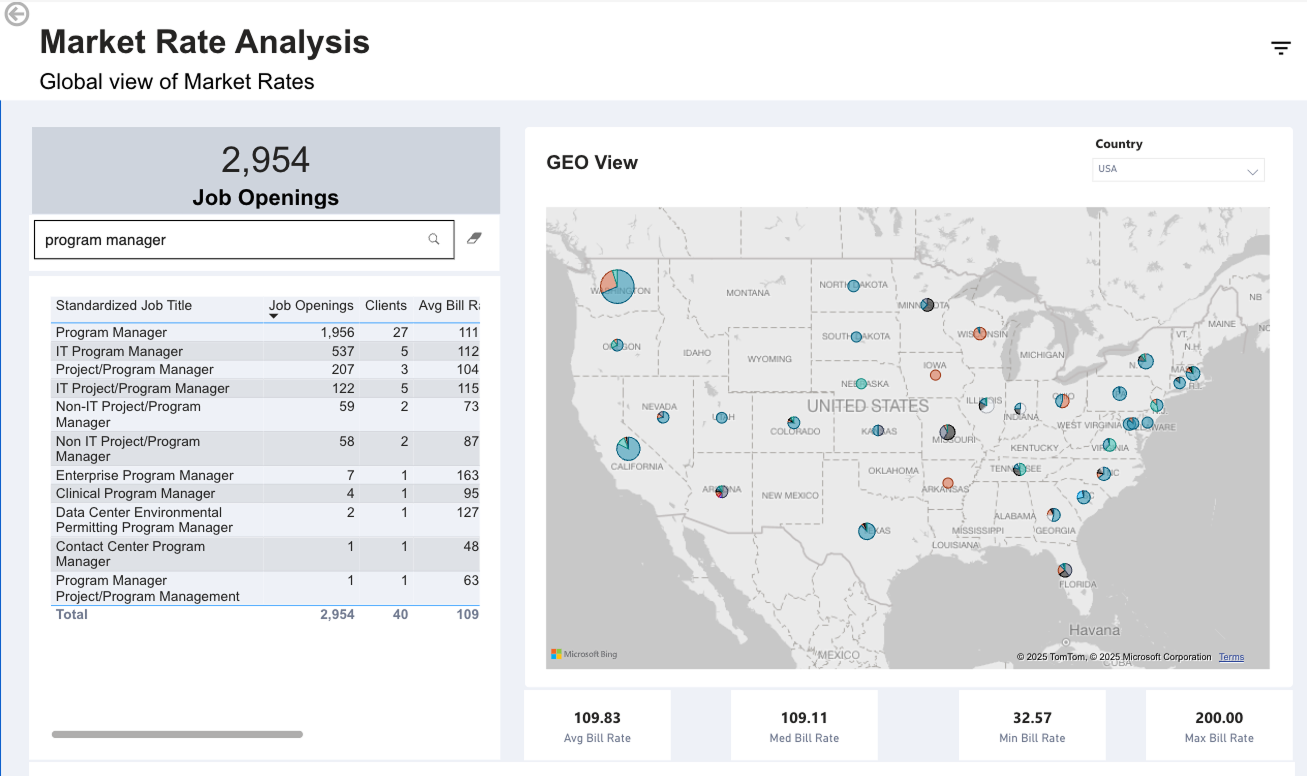This screenshot has height=776, width=1307.
Task: Click the table horizontal scrollbar
Action: point(177,734)
